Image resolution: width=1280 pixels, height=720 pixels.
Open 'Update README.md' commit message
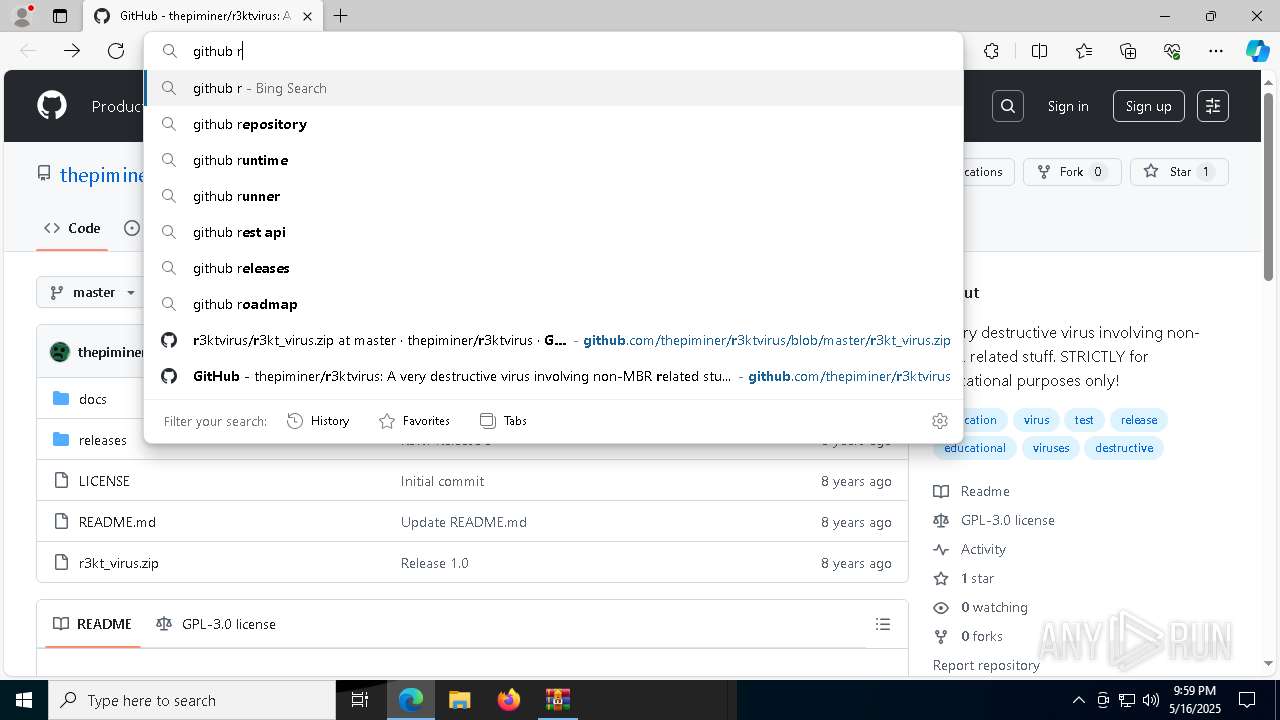pos(463,522)
